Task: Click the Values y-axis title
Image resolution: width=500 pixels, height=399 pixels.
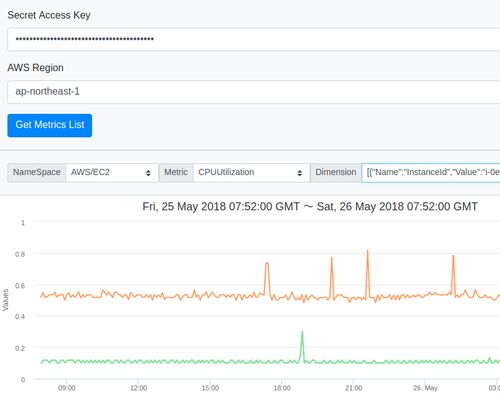Action: tap(5, 300)
